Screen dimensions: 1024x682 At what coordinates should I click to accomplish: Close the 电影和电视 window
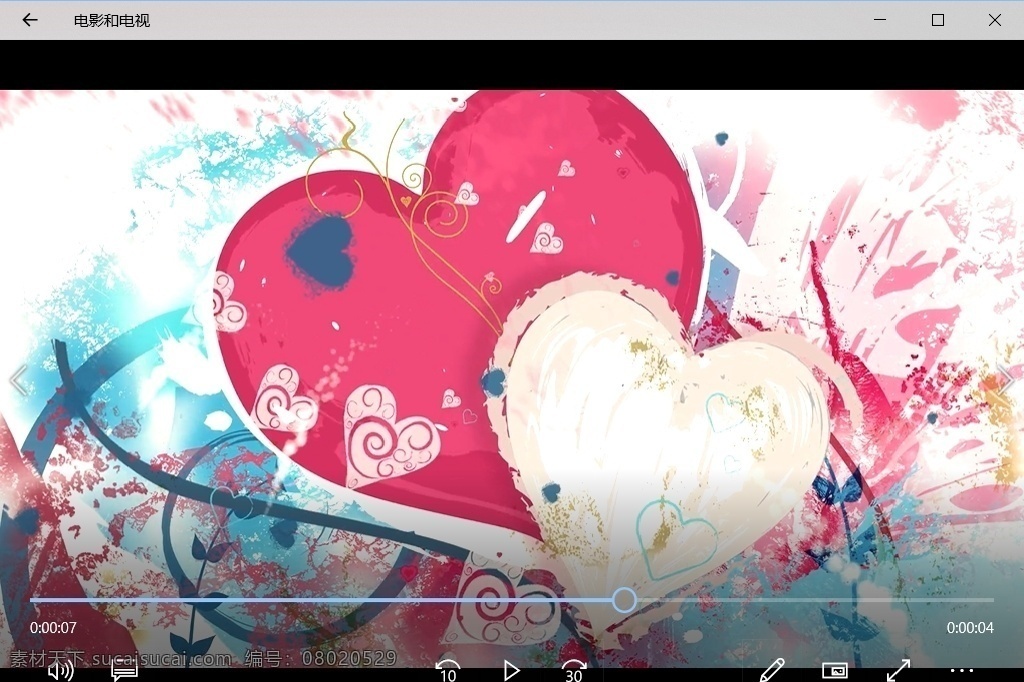click(x=995, y=20)
